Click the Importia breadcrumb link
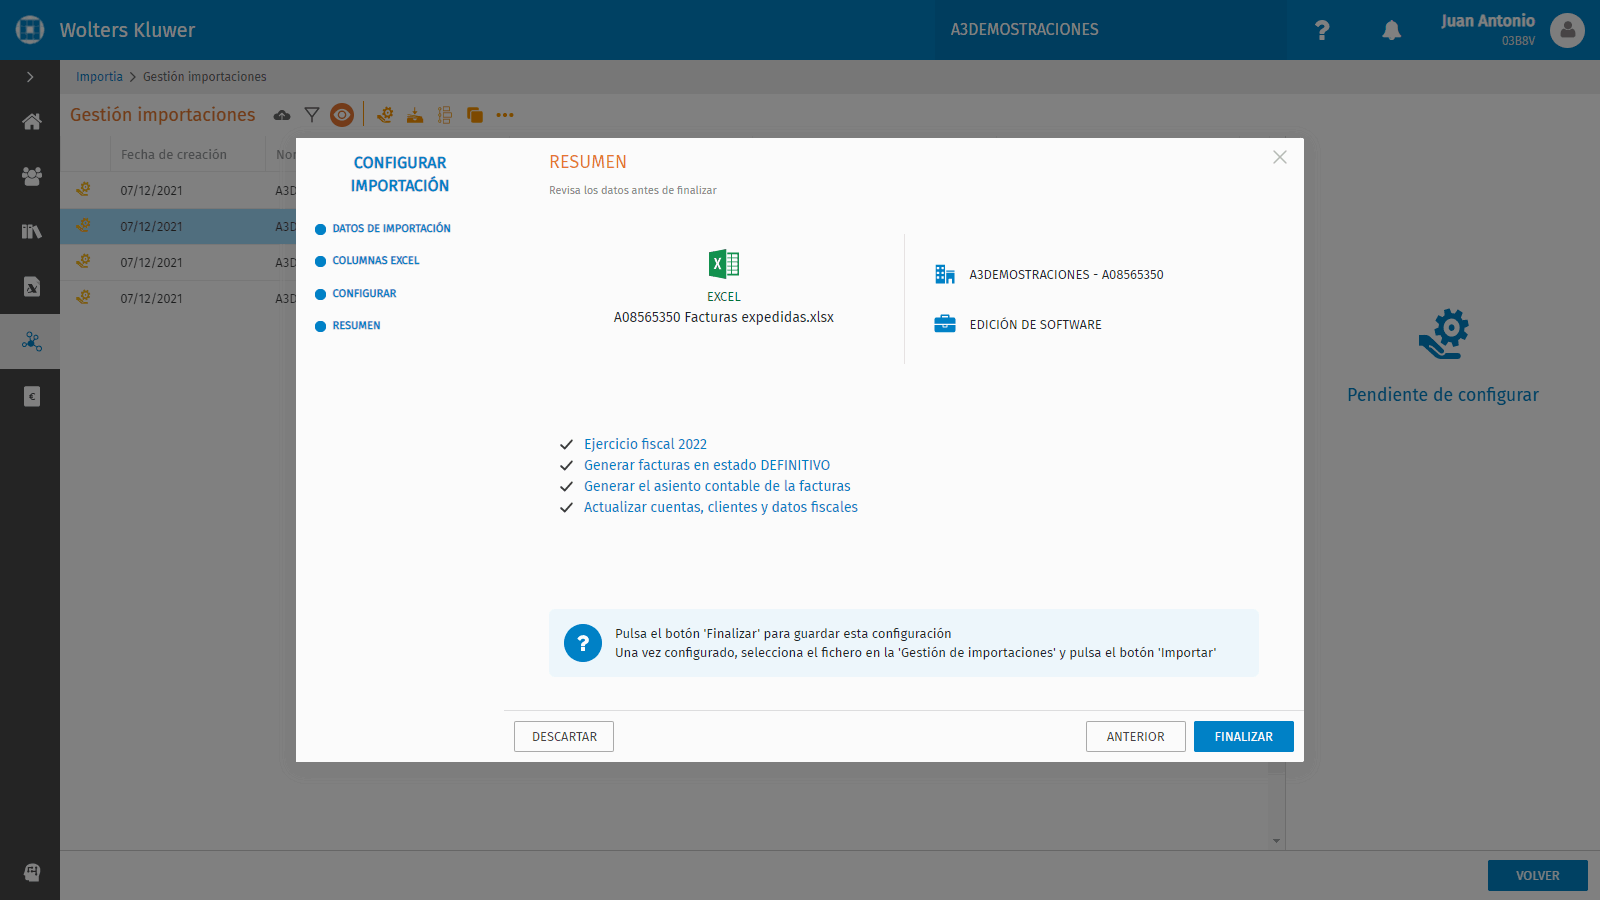1600x900 pixels. pyautogui.click(x=99, y=77)
